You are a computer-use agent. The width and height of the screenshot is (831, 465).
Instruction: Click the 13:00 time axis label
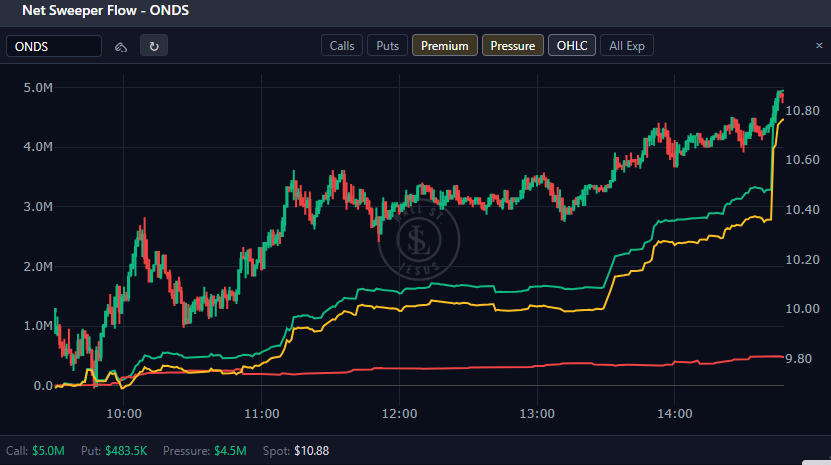coord(537,414)
